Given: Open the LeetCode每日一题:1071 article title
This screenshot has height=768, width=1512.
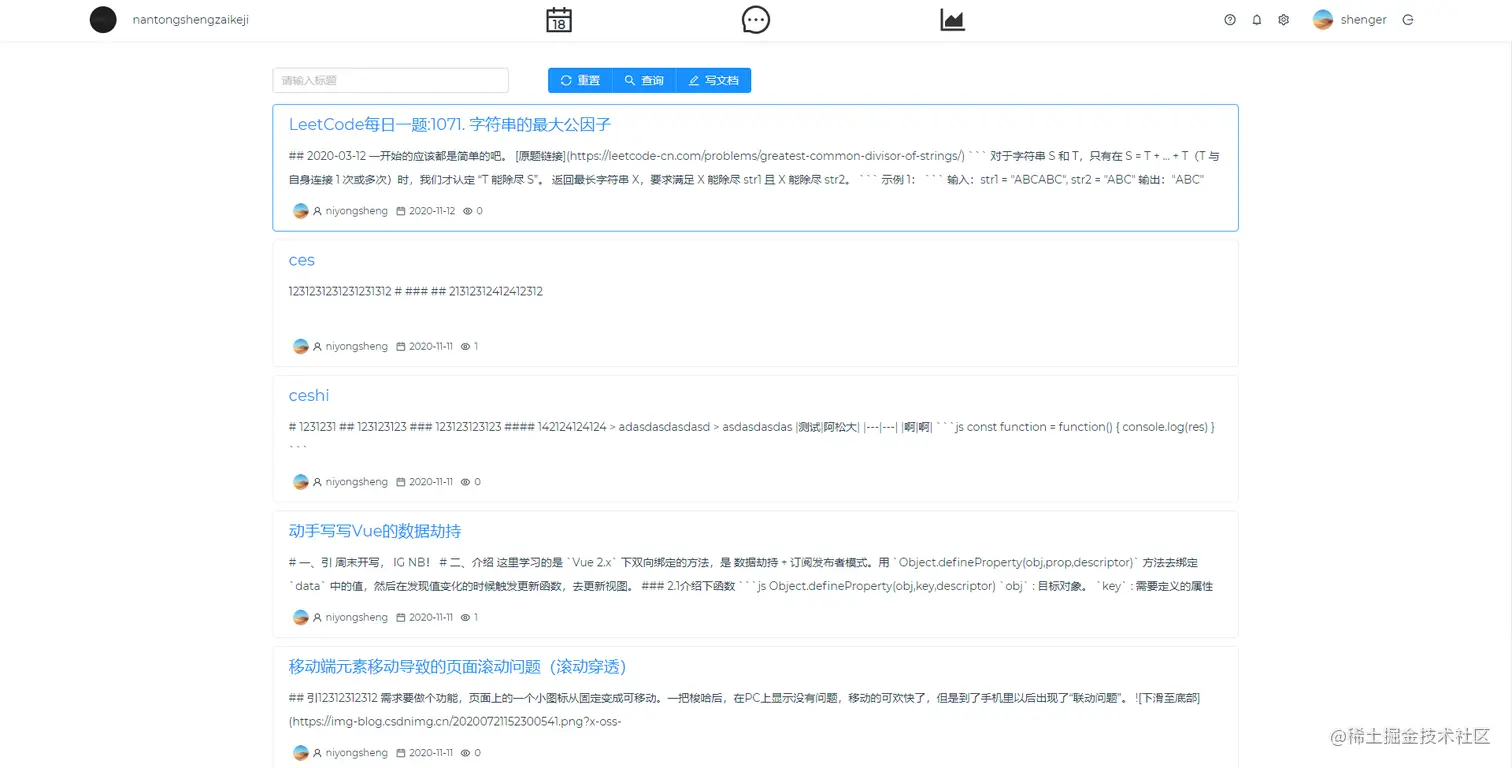Looking at the screenshot, I should point(450,125).
